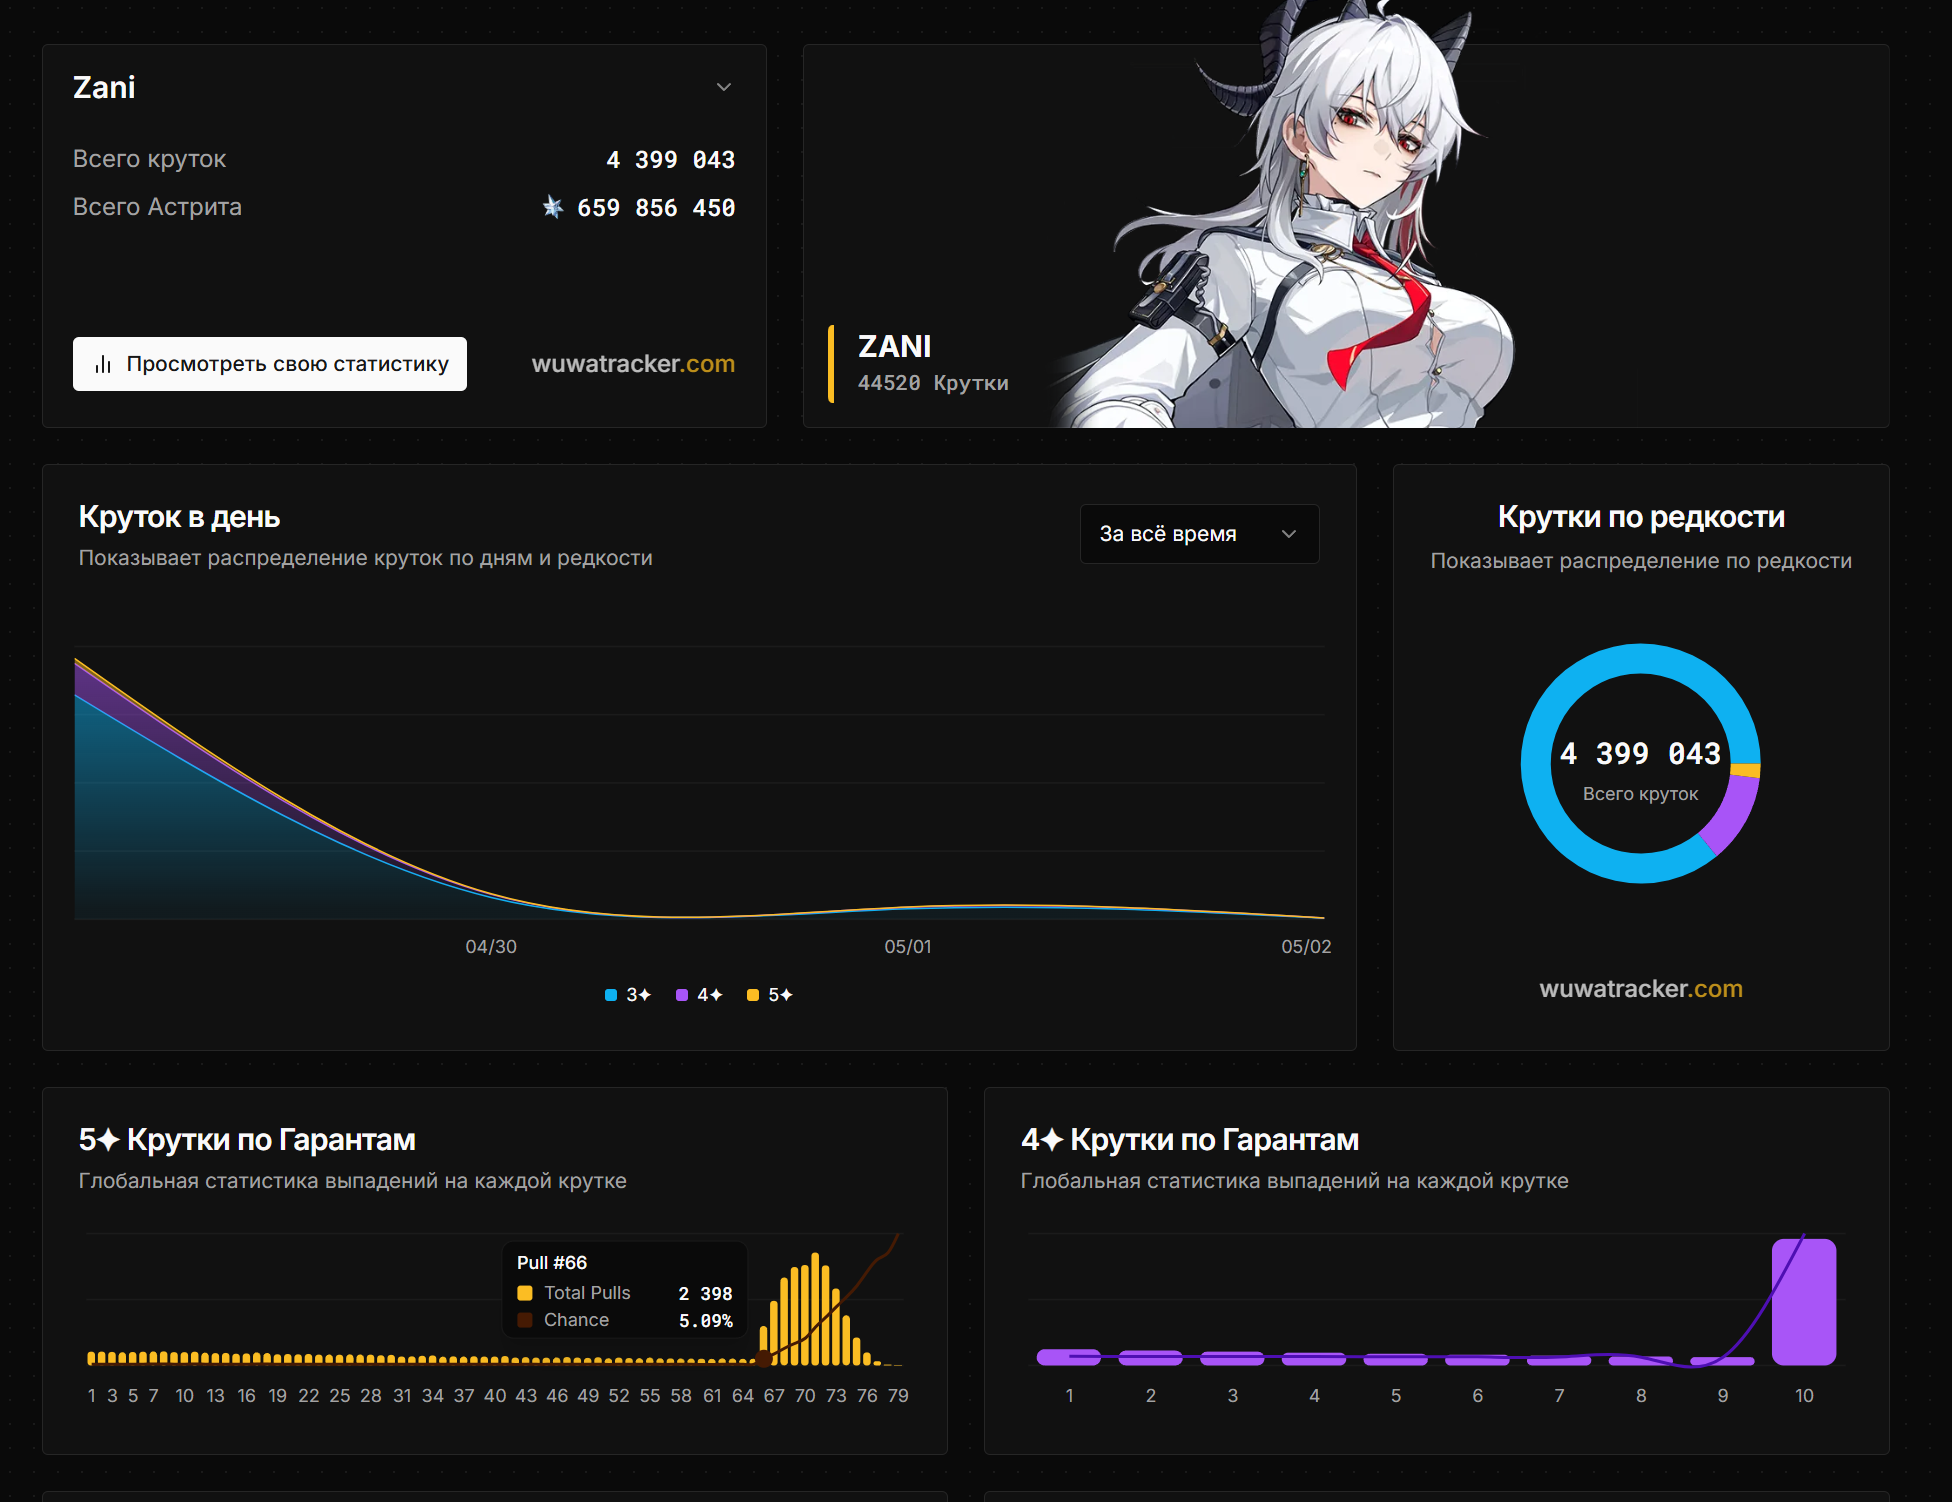The width and height of the screenshot is (1952, 1502).
Task: Click the tall purple bar at pull 10
Action: click(x=1804, y=1302)
